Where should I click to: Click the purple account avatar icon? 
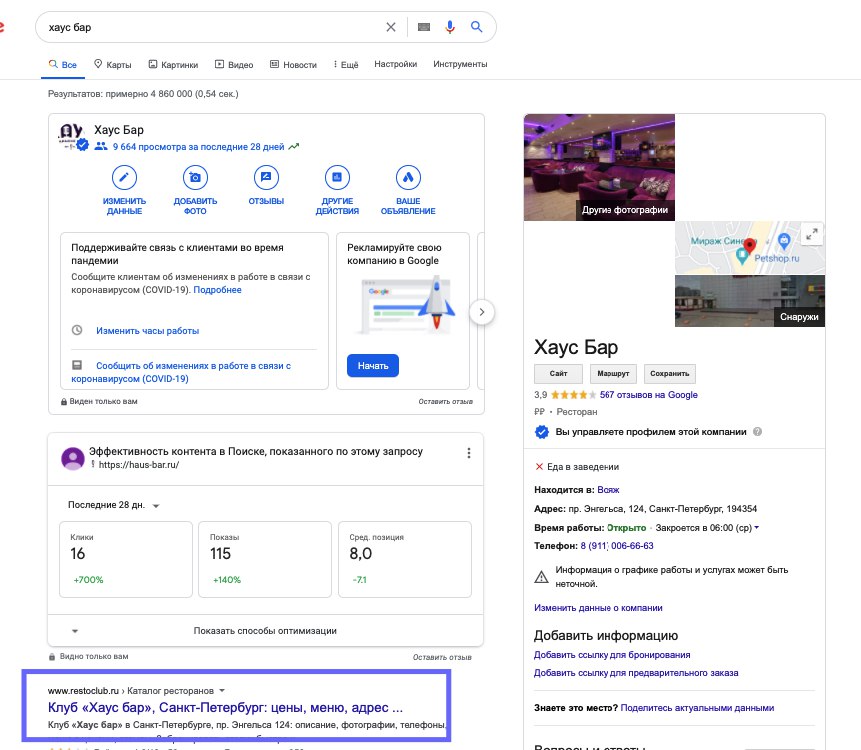pos(72,458)
